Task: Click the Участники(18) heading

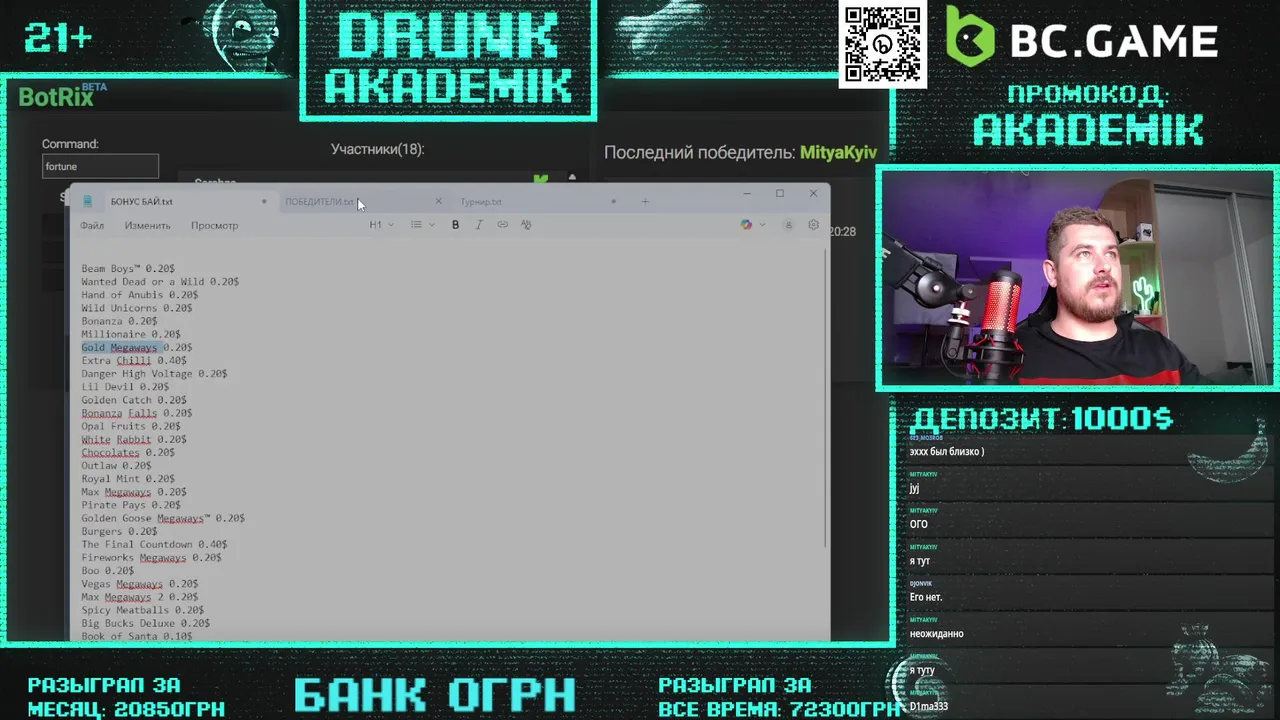Action: coord(377,149)
